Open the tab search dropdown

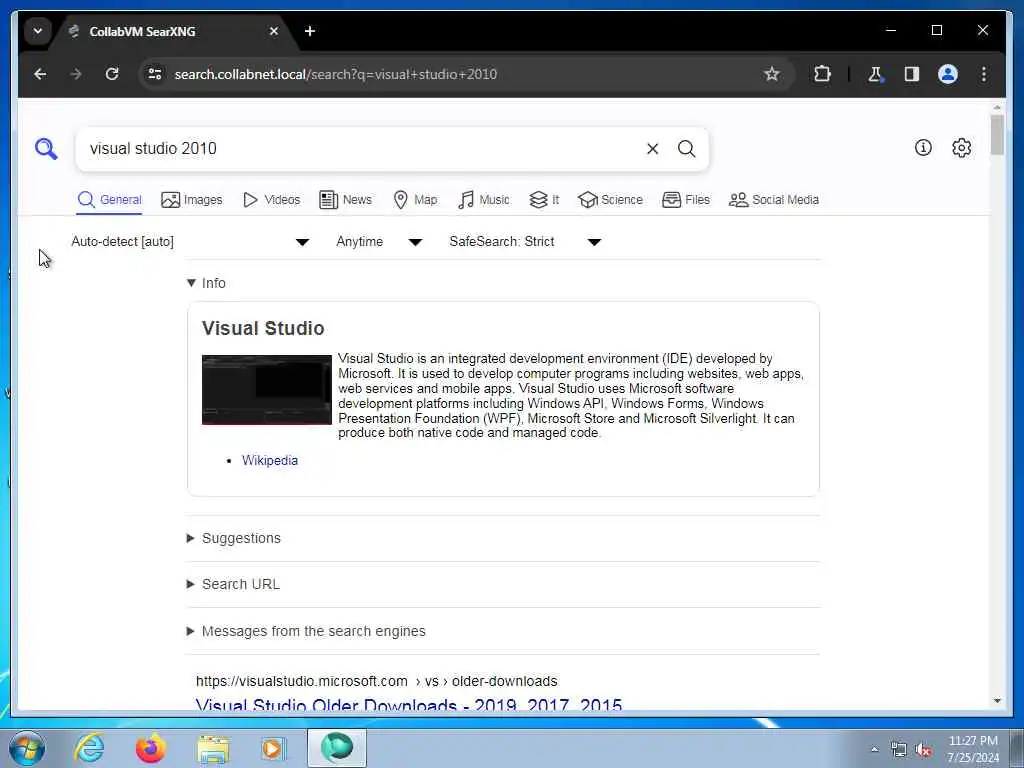click(x=38, y=31)
